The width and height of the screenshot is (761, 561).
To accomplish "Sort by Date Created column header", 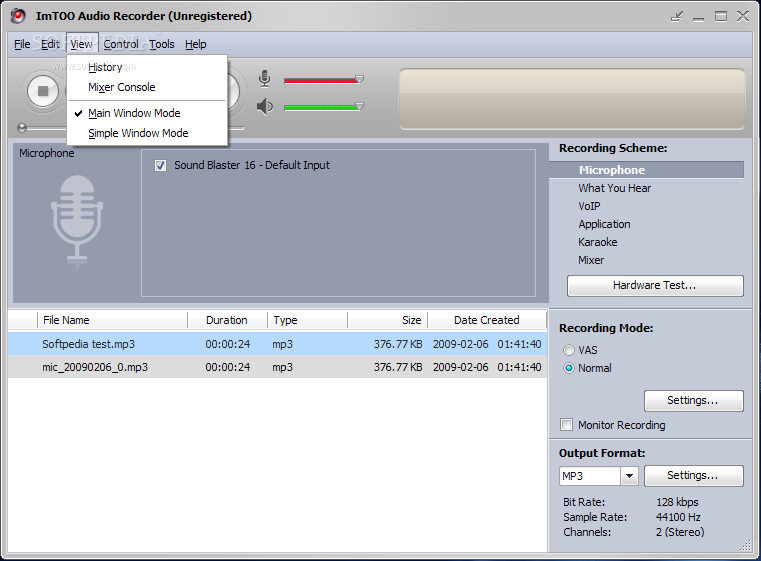I will pyautogui.click(x=487, y=320).
